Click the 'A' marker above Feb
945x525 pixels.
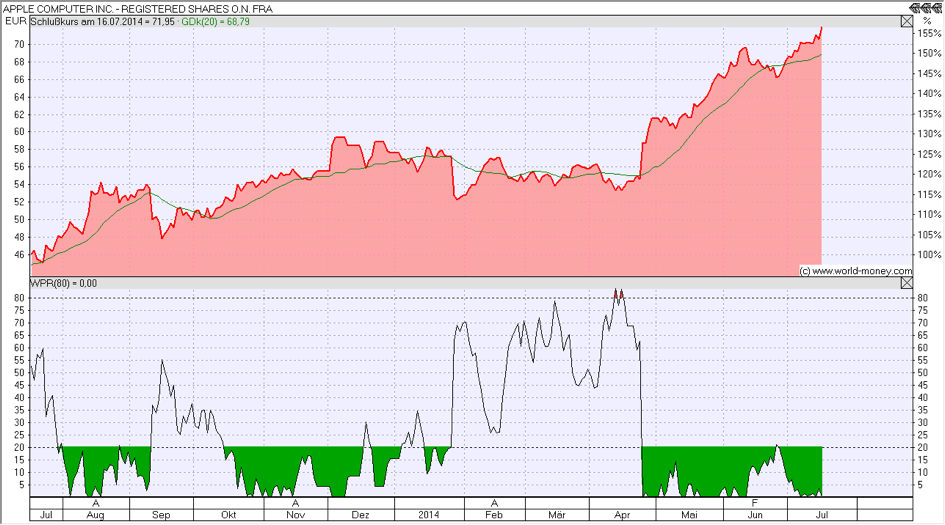(x=494, y=503)
